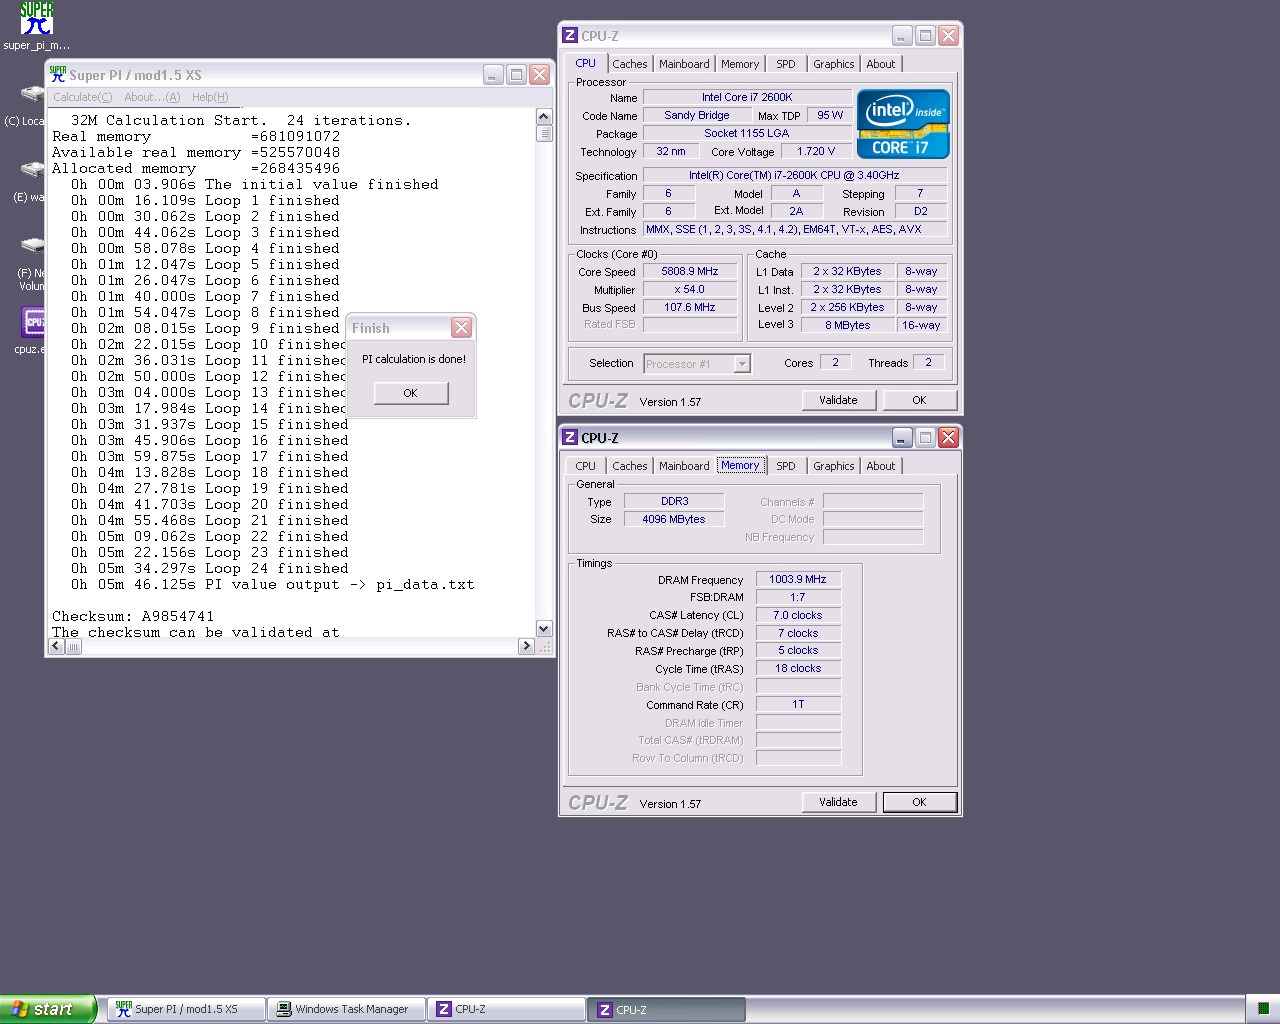The image size is (1280, 1024).
Task: Switch to Mainboard tab in upper CPU-Z
Action: tap(684, 64)
